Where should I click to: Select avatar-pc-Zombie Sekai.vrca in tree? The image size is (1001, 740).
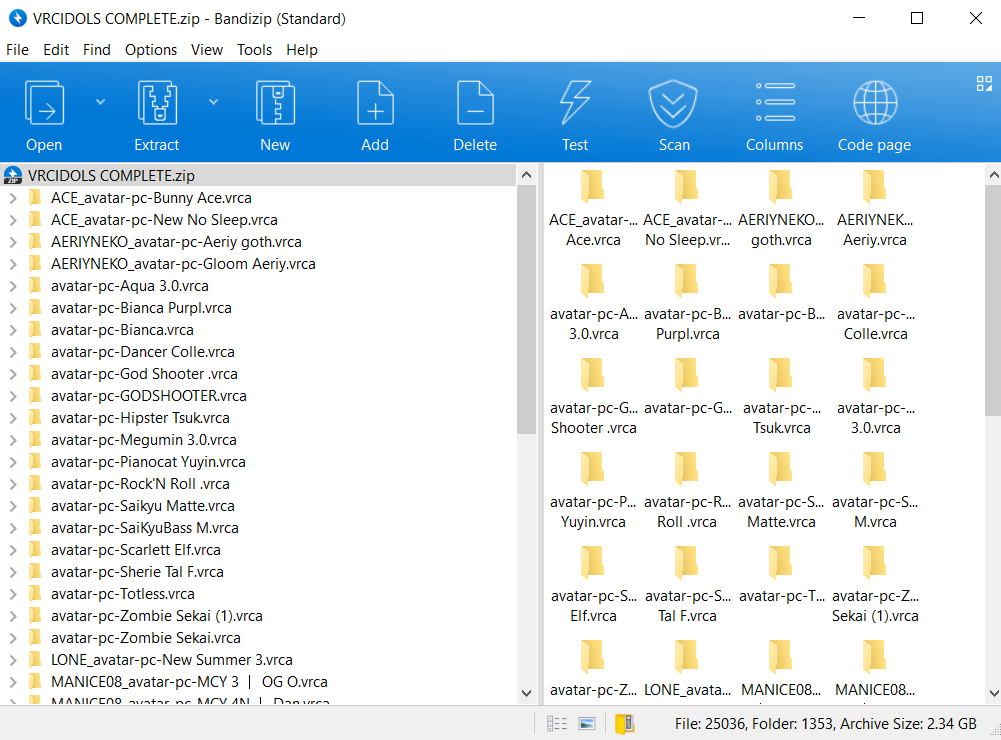point(146,638)
